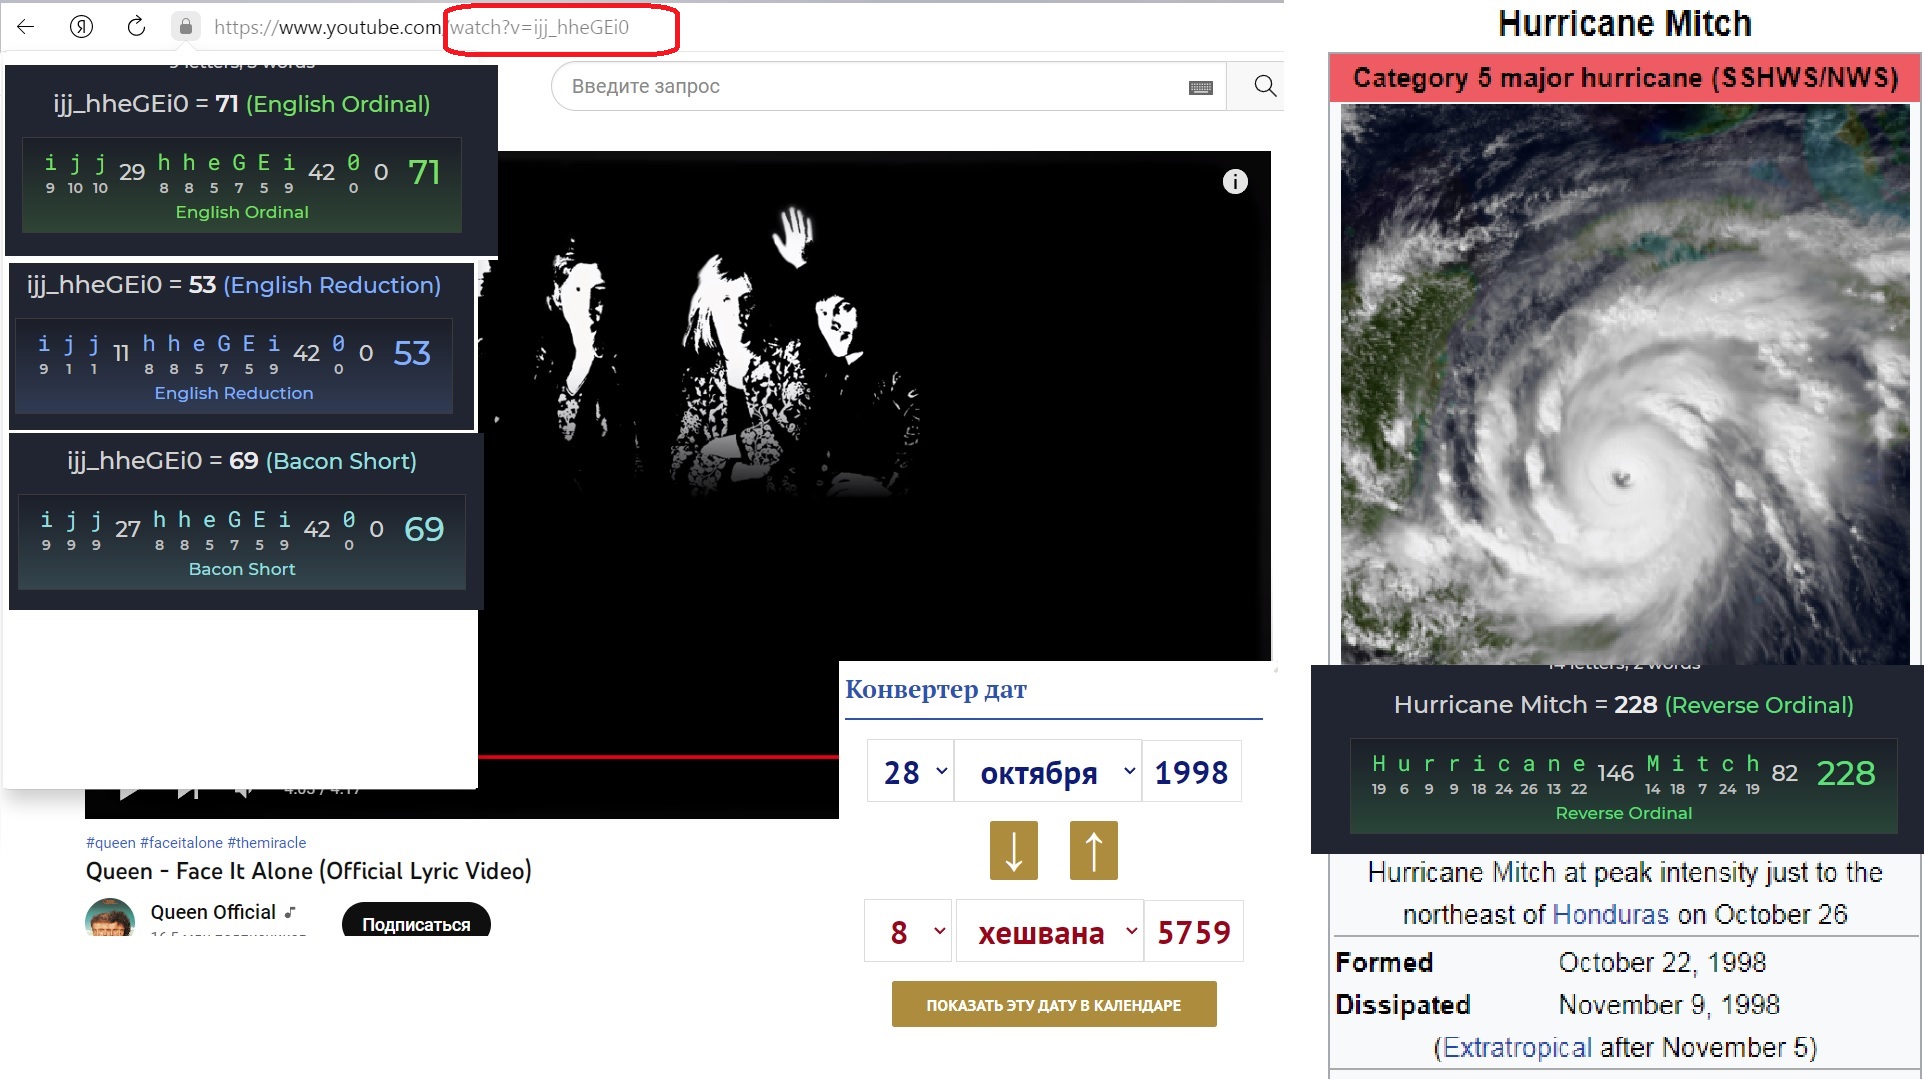This screenshot has height=1080, width=1924.
Task: Open the video info card icon
Action: (1235, 181)
